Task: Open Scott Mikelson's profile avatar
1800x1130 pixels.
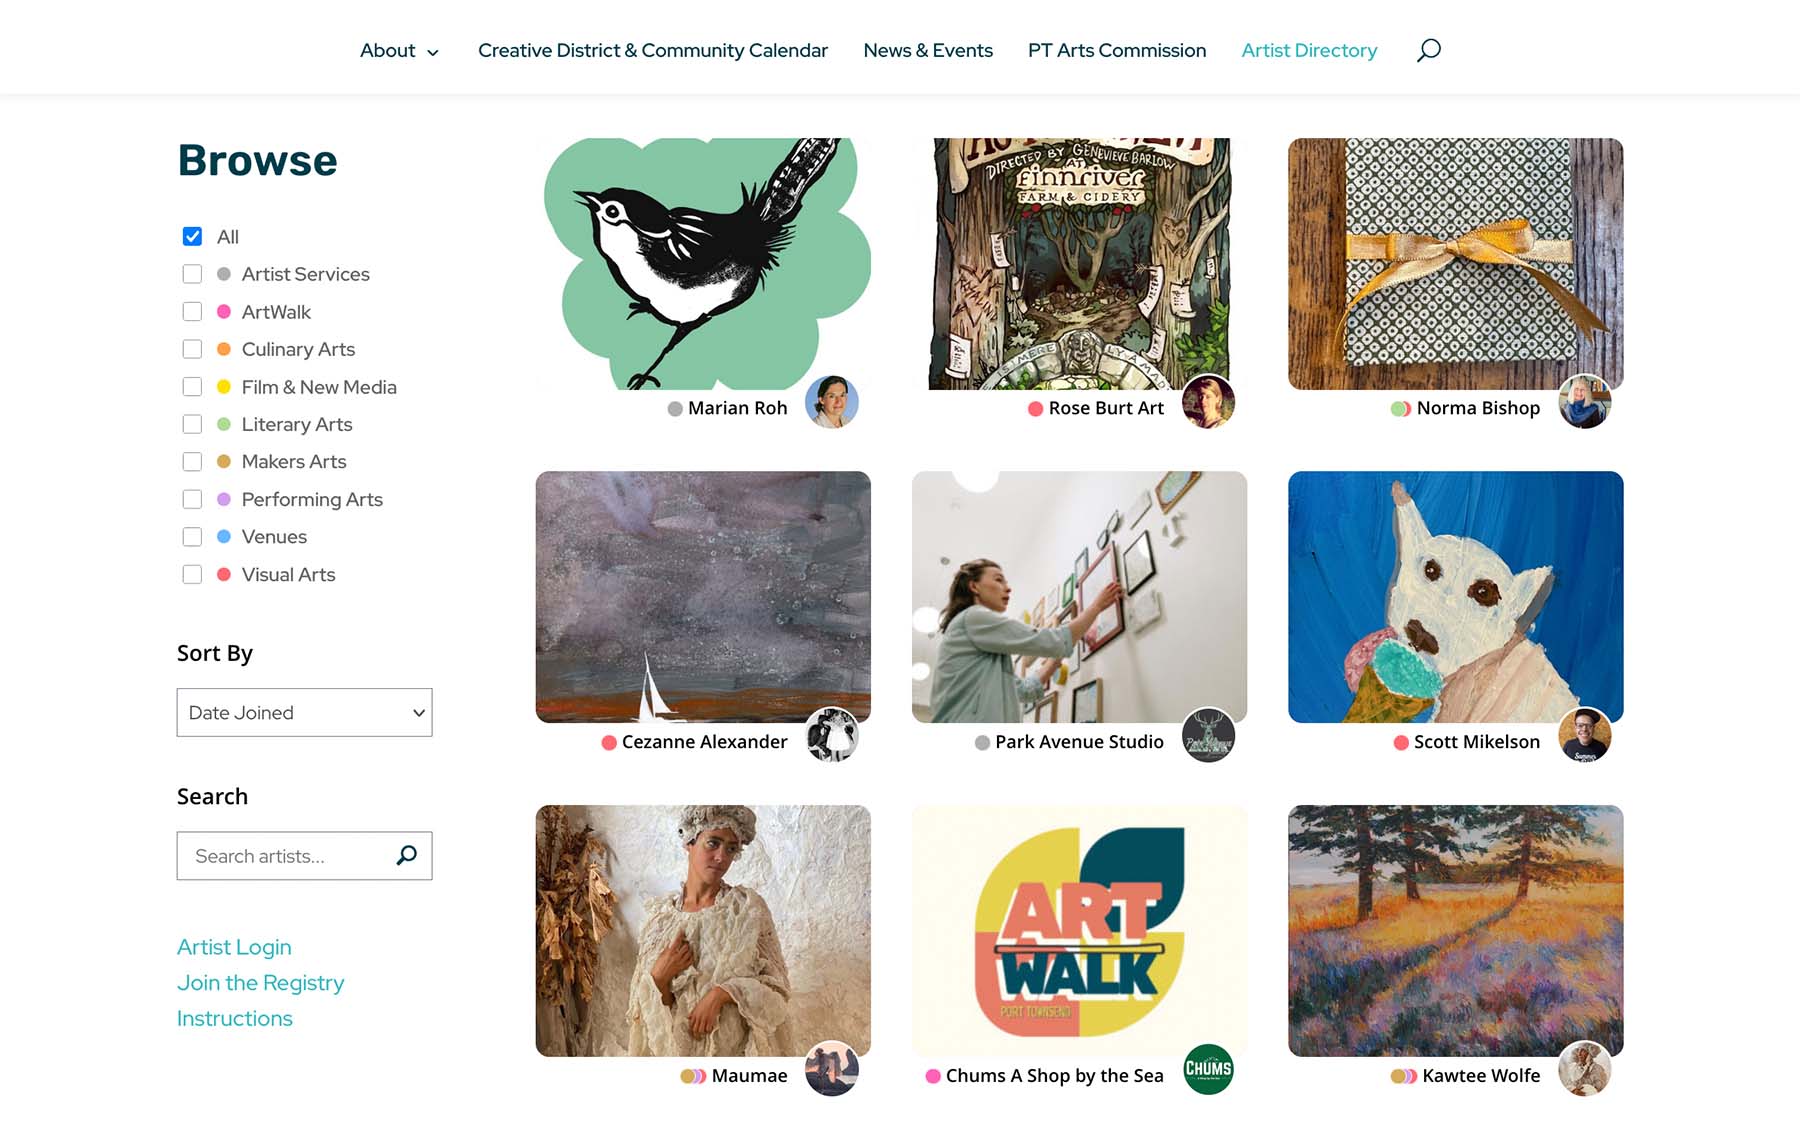Action: (x=1584, y=735)
